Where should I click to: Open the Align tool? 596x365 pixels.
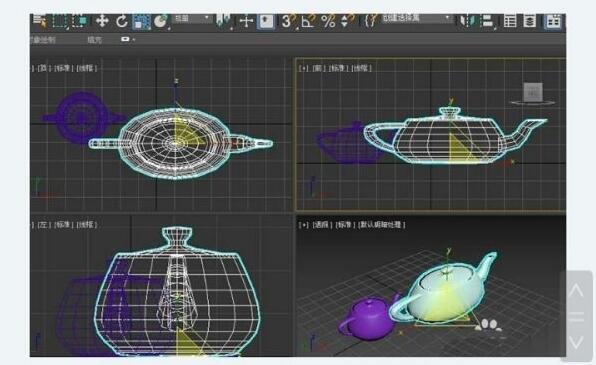[488, 21]
